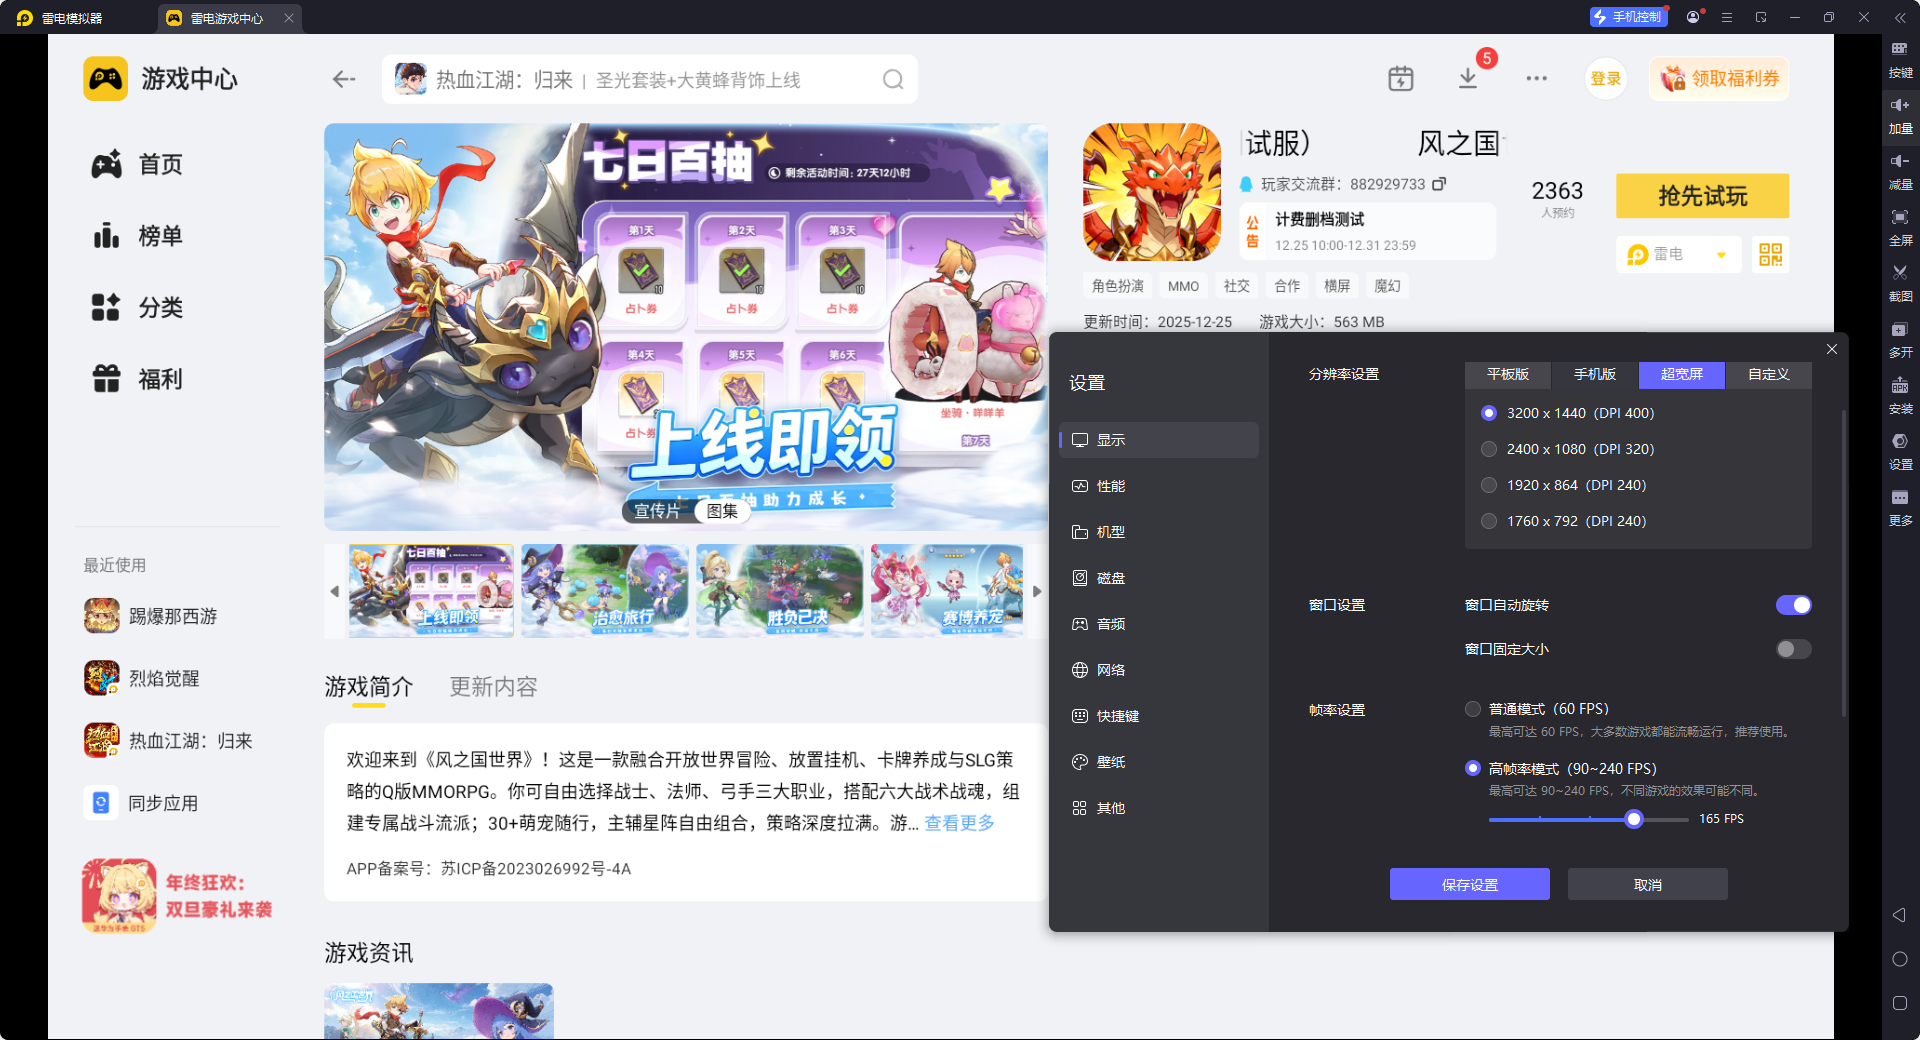Switch to 手机版 resolution tab
1920x1040 pixels.
(x=1595, y=374)
